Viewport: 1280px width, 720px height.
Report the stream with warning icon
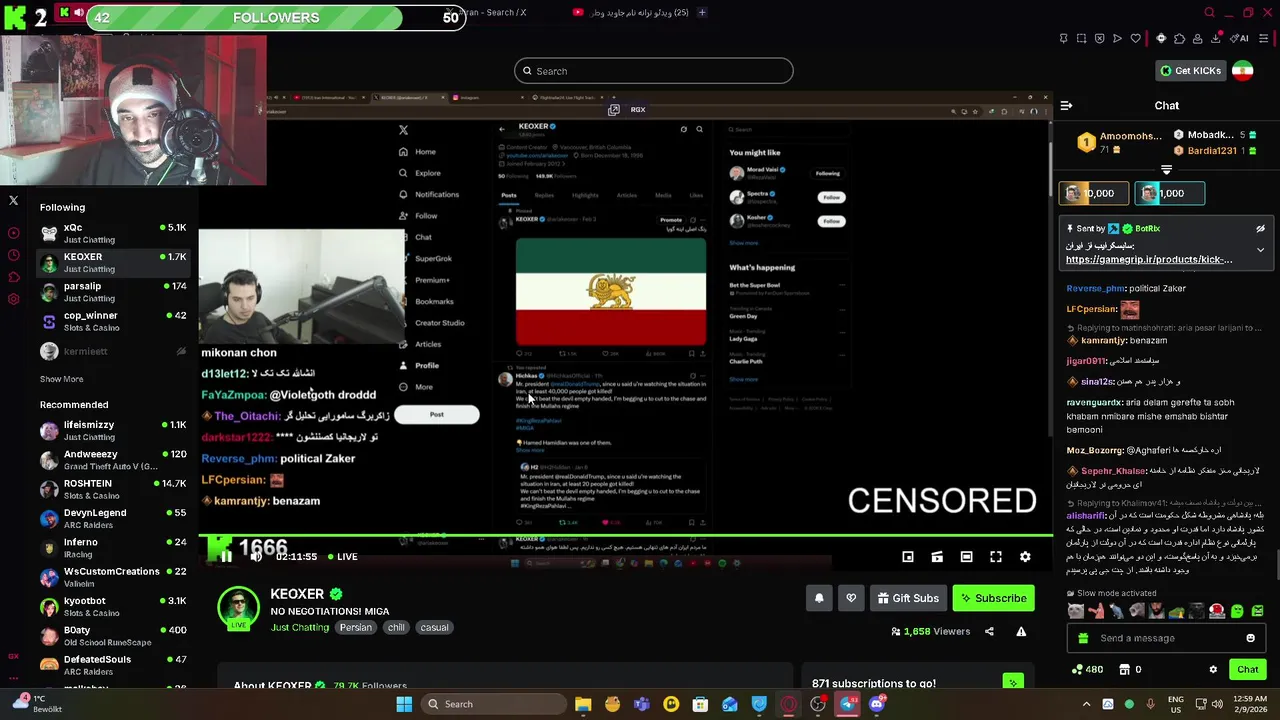[x=1021, y=632]
